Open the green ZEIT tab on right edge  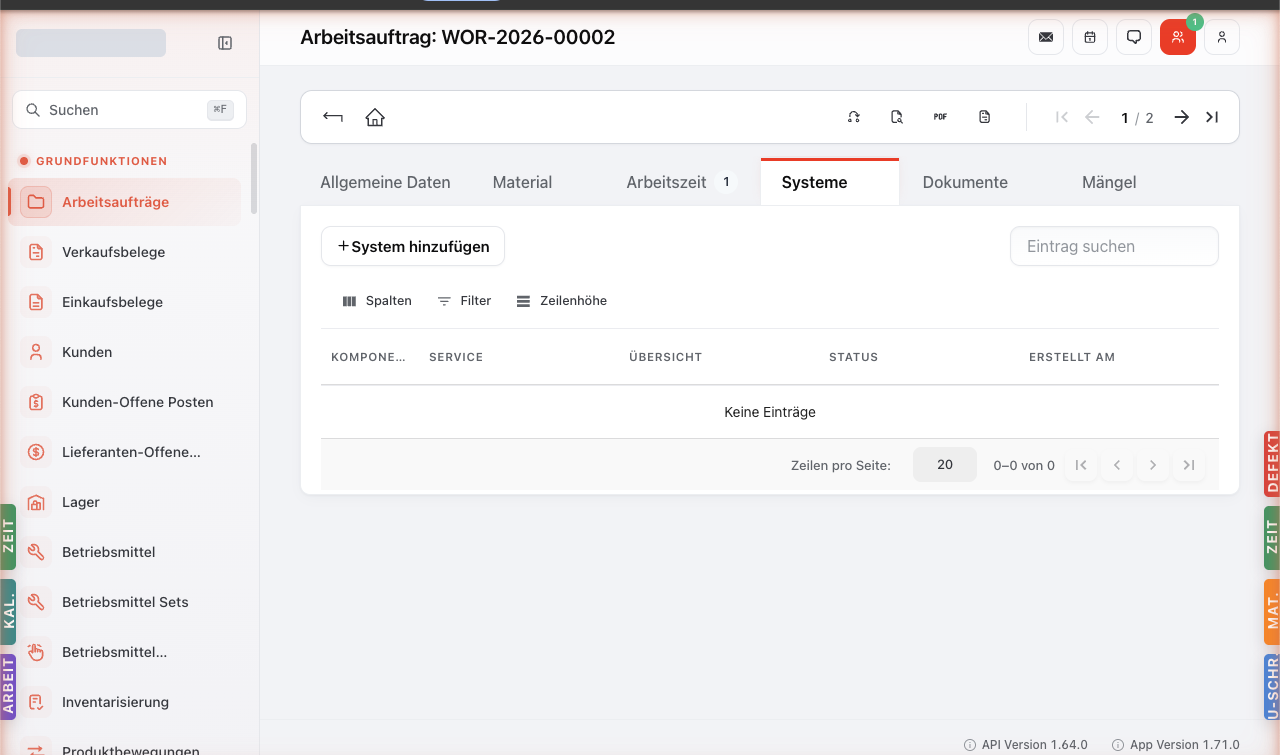pyautogui.click(x=1272, y=538)
